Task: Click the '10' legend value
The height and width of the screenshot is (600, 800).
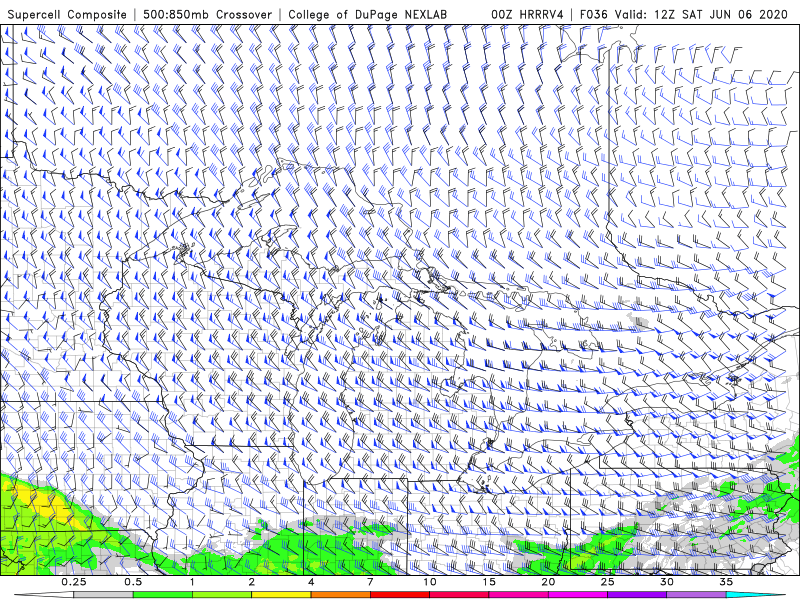Action: tap(430, 582)
